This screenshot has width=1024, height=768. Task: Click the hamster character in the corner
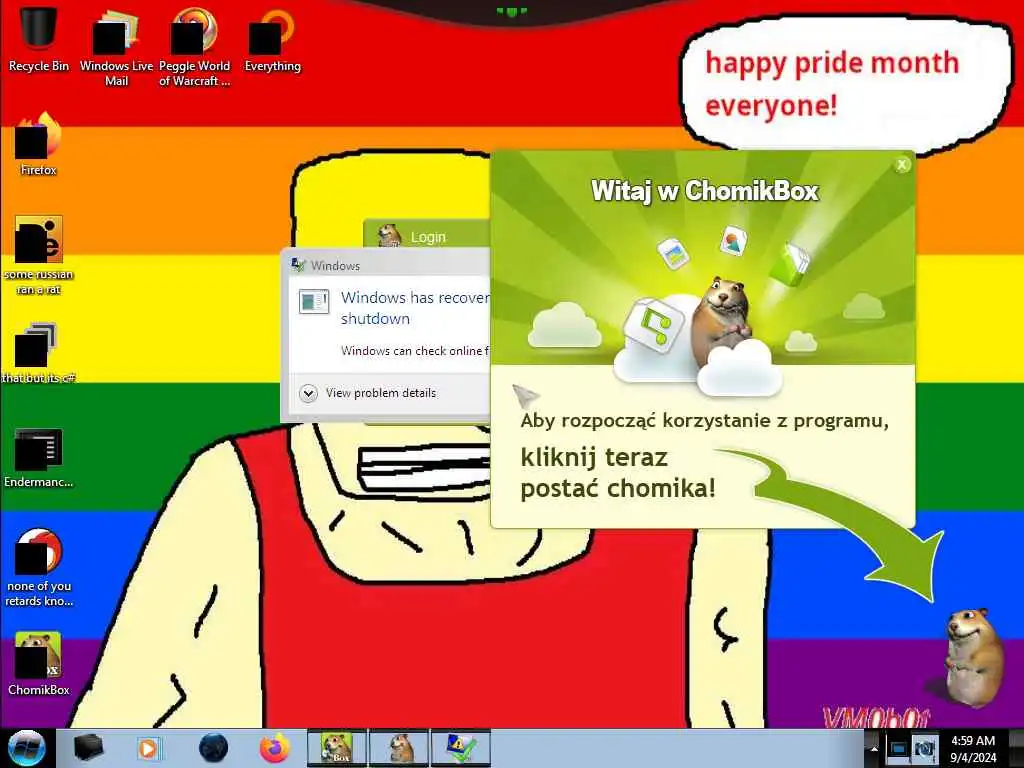[x=974, y=656]
